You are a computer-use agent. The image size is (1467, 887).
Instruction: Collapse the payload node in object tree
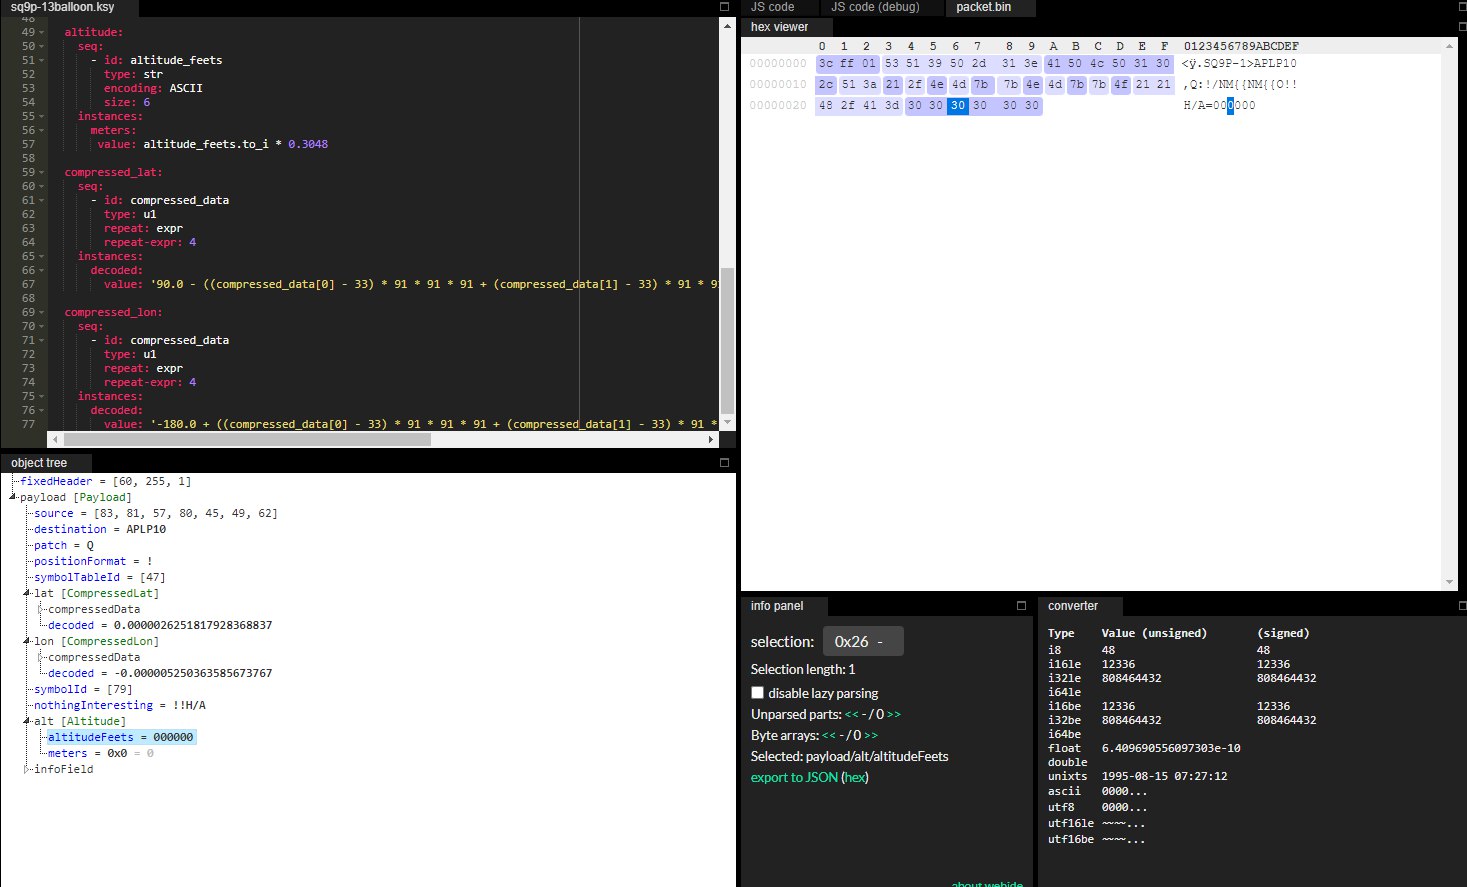(x=13, y=497)
